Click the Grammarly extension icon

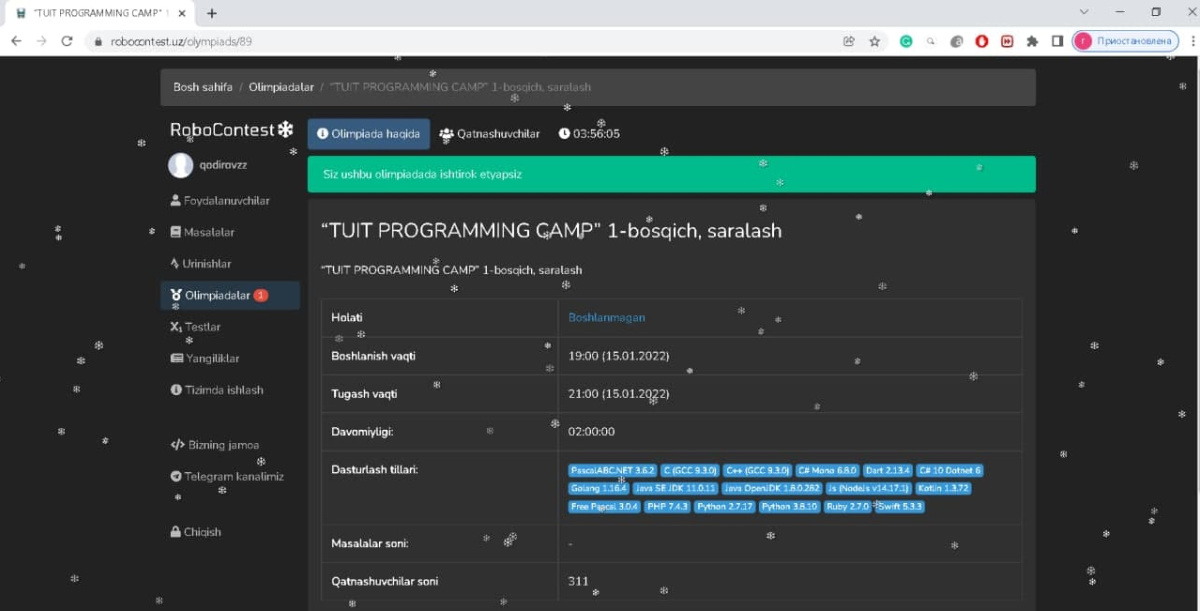pyautogui.click(x=906, y=41)
